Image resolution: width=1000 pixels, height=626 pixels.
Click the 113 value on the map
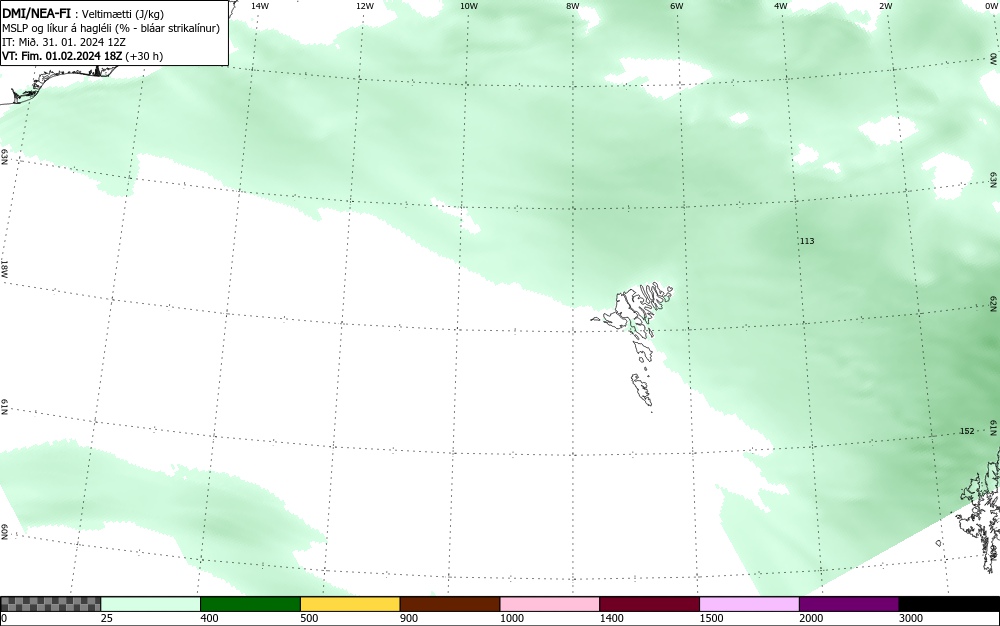pos(807,241)
